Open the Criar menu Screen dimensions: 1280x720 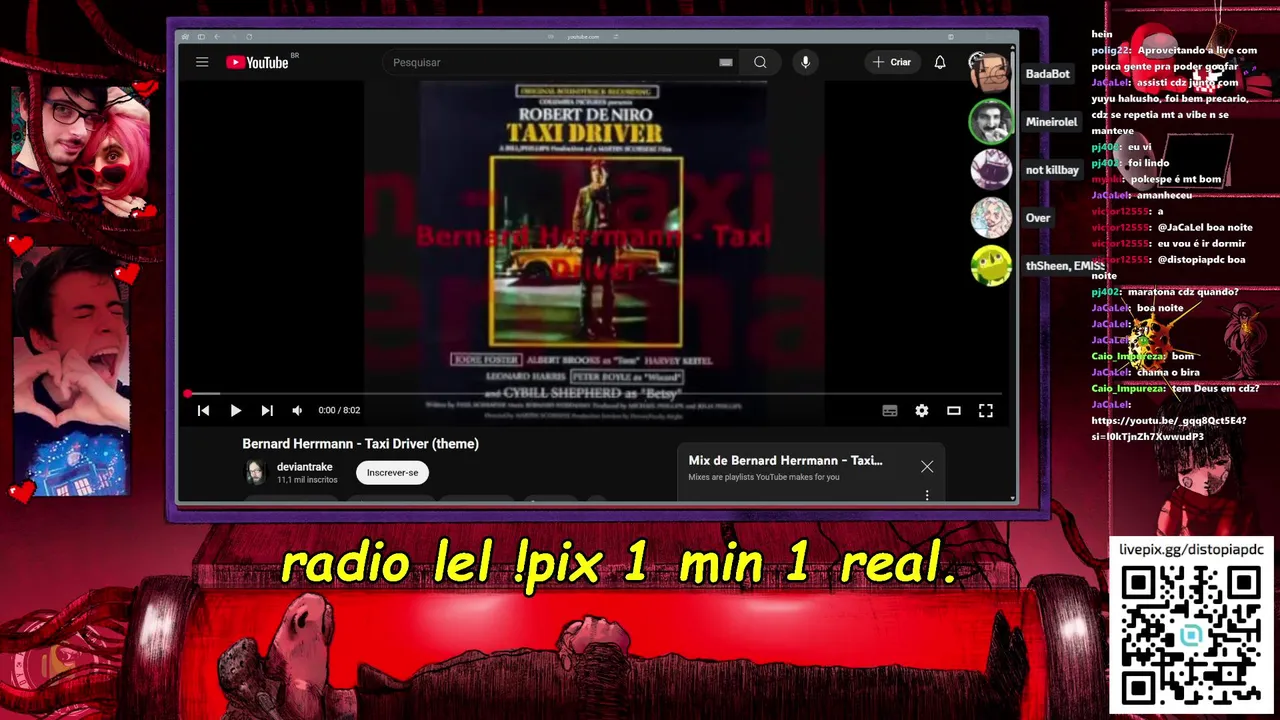892,62
